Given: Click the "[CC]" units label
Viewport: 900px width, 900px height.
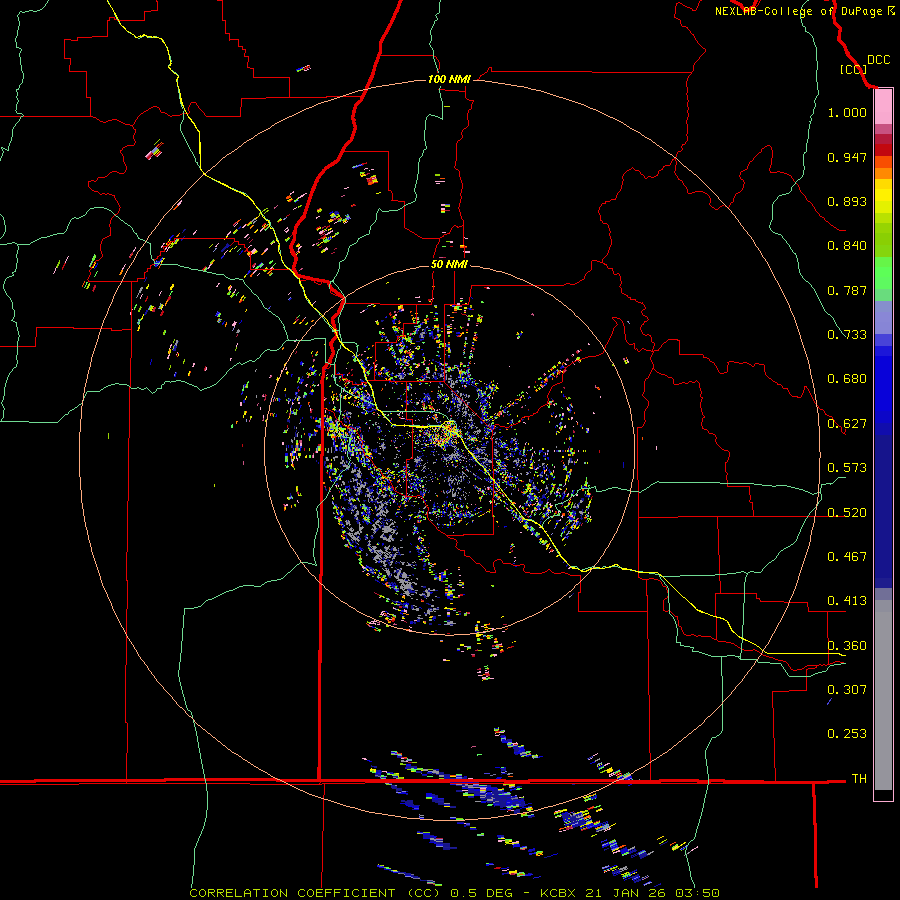Looking at the screenshot, I should [854, 69].
